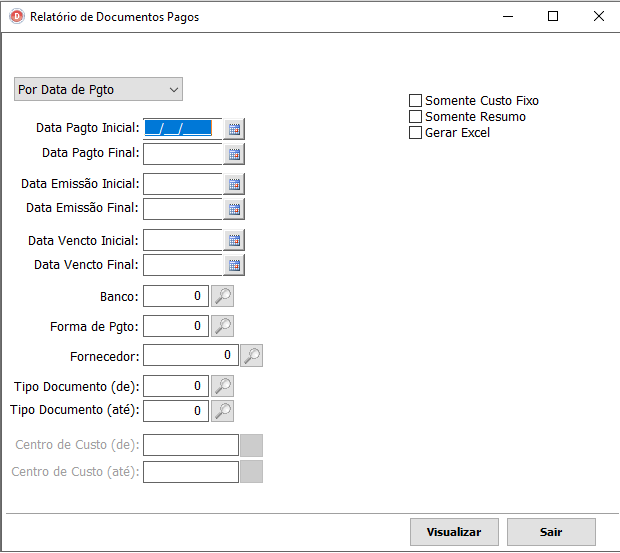Search Banco with magnifier icon
The width and height of the screenshot is (620, 553).
click(x=222, y=296)
